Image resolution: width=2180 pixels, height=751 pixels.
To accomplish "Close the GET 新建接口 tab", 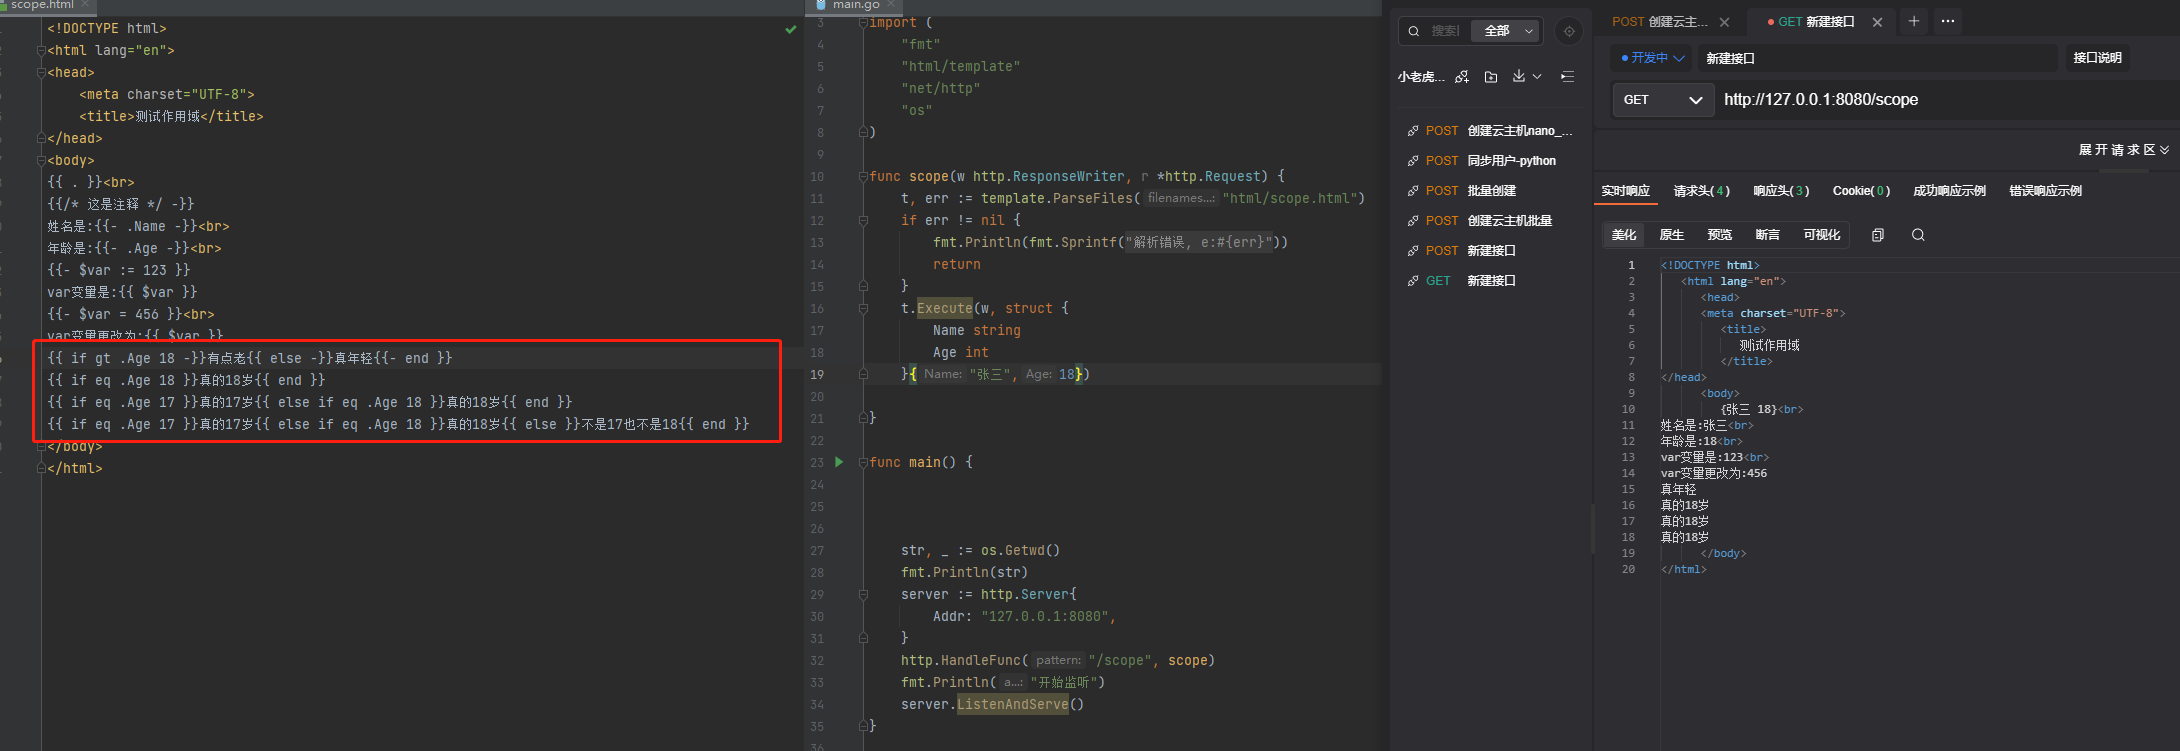I will 1877,22.
